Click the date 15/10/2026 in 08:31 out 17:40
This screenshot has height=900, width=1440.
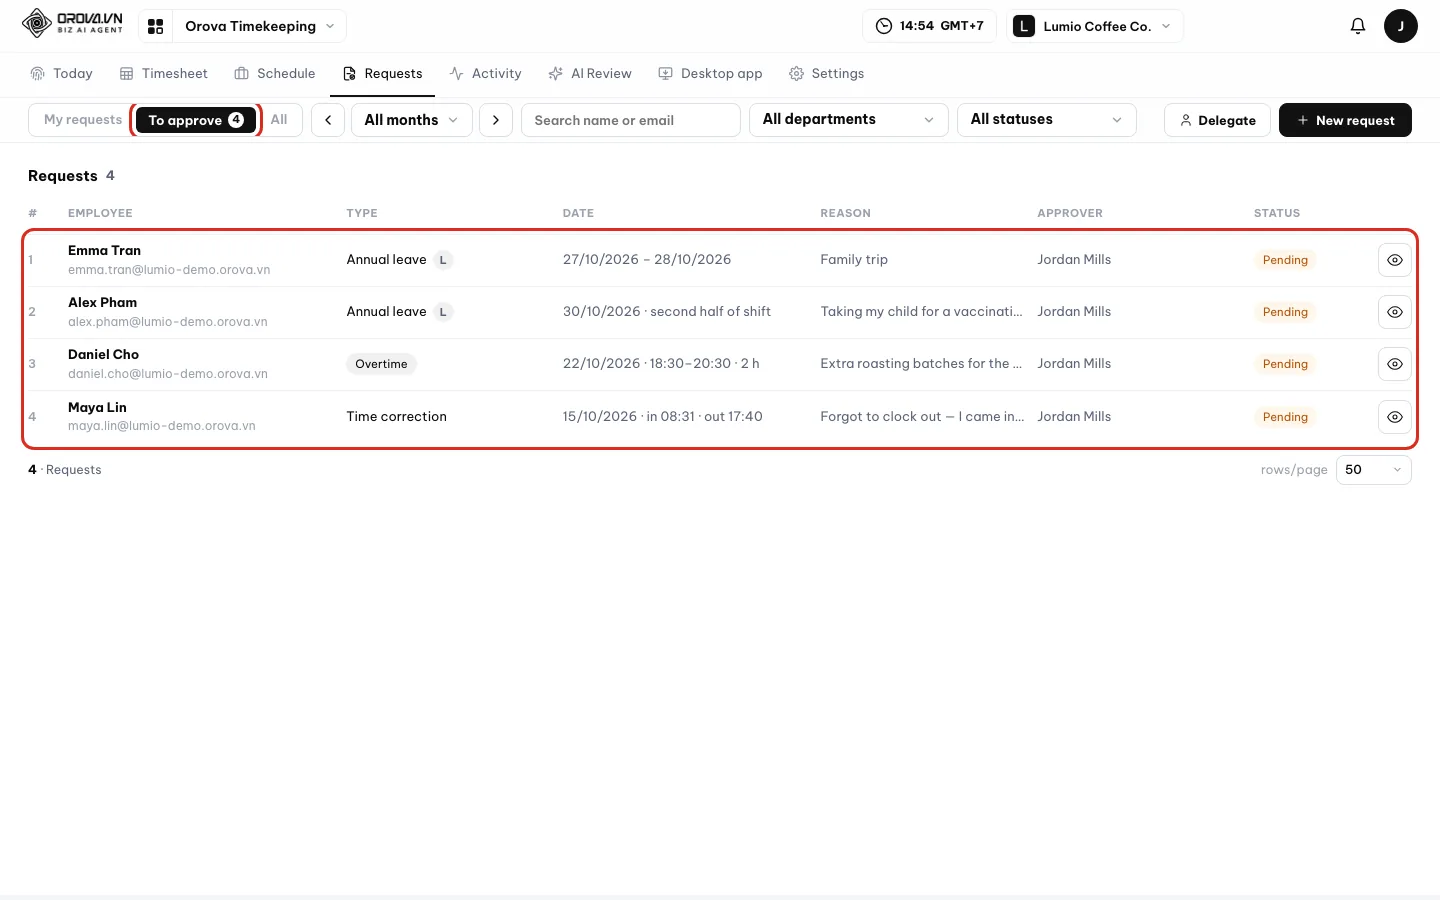662,416
